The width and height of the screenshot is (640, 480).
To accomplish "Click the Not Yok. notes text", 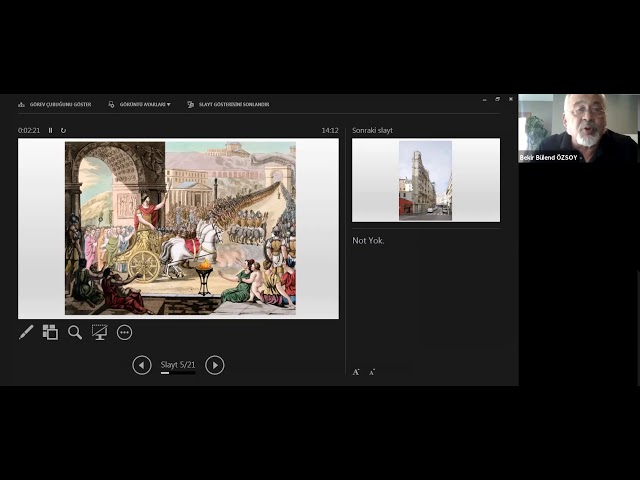I will pos(368,240).
